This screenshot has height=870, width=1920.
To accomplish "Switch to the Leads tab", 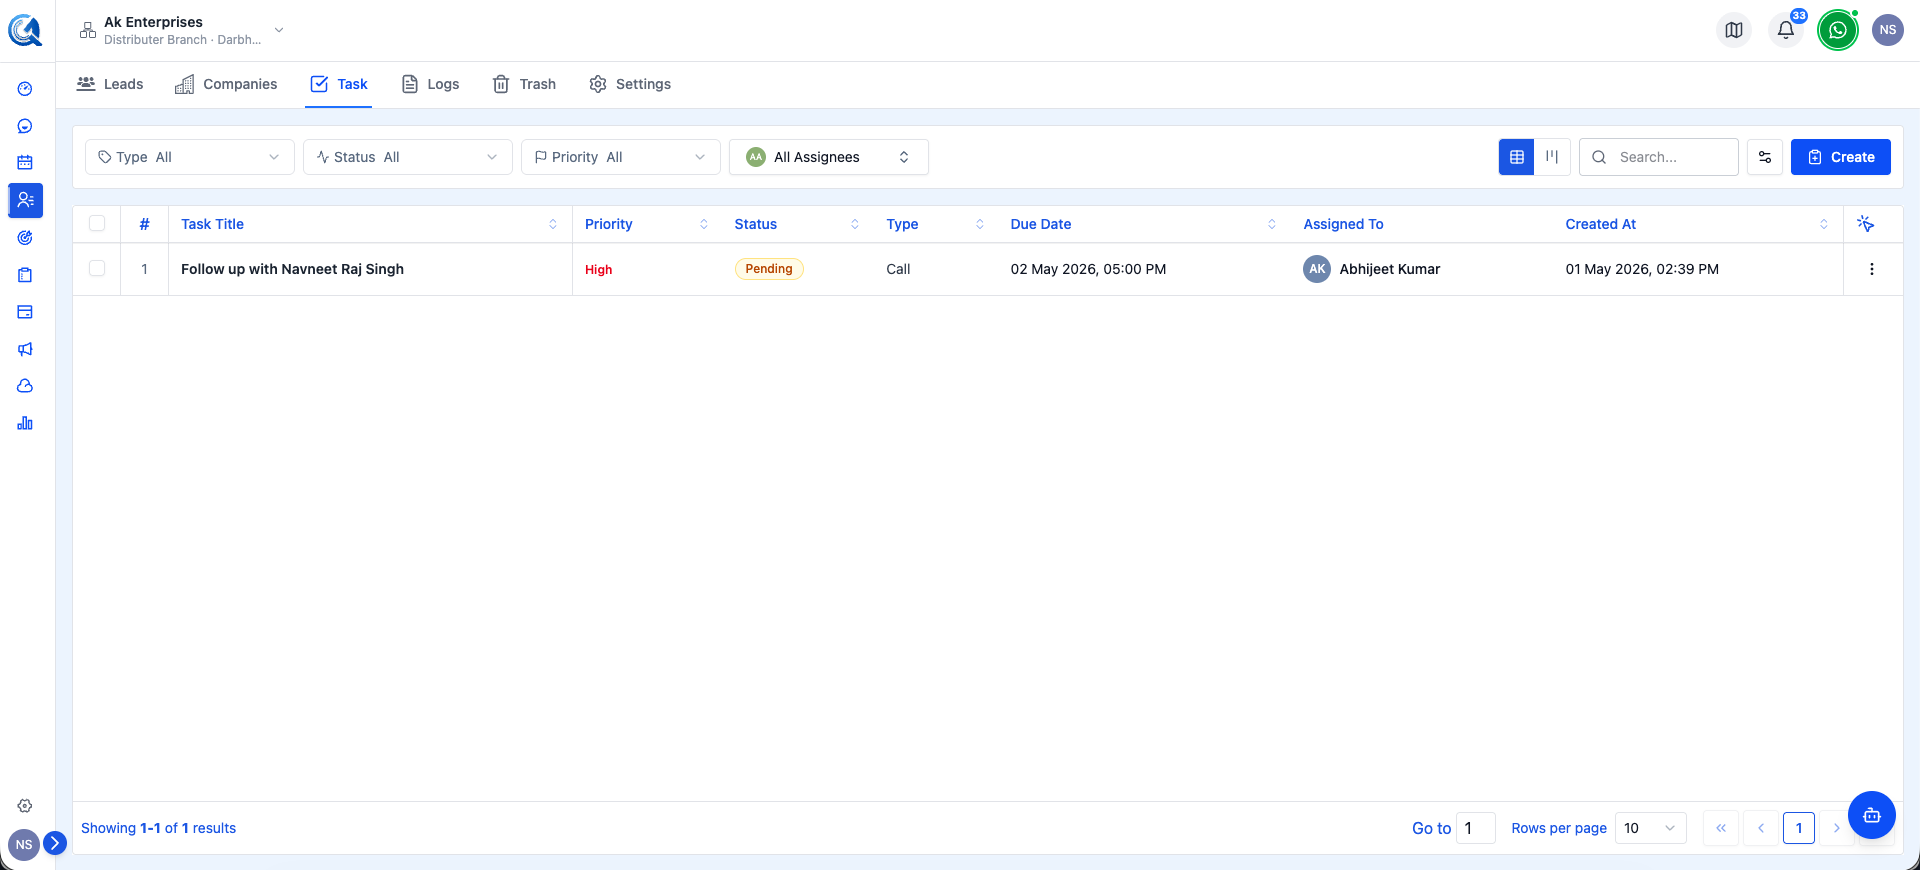I will click(x=110, y=84).
